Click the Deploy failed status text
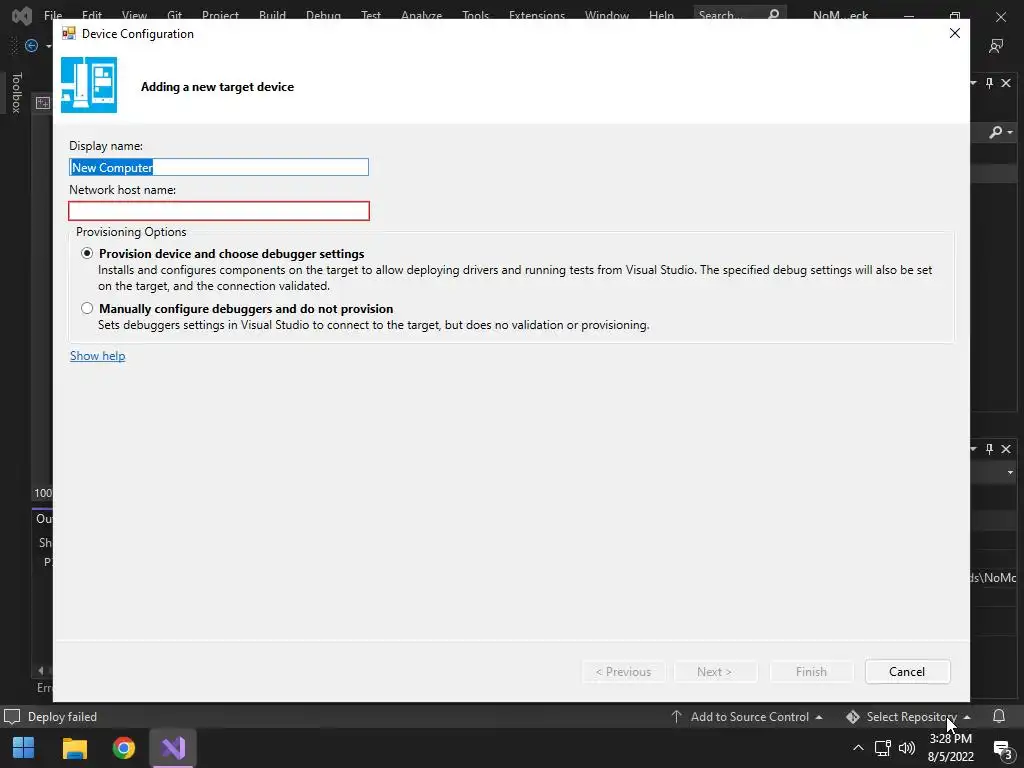The height and width of the screenshot is (768, 1024). point(62,716)
